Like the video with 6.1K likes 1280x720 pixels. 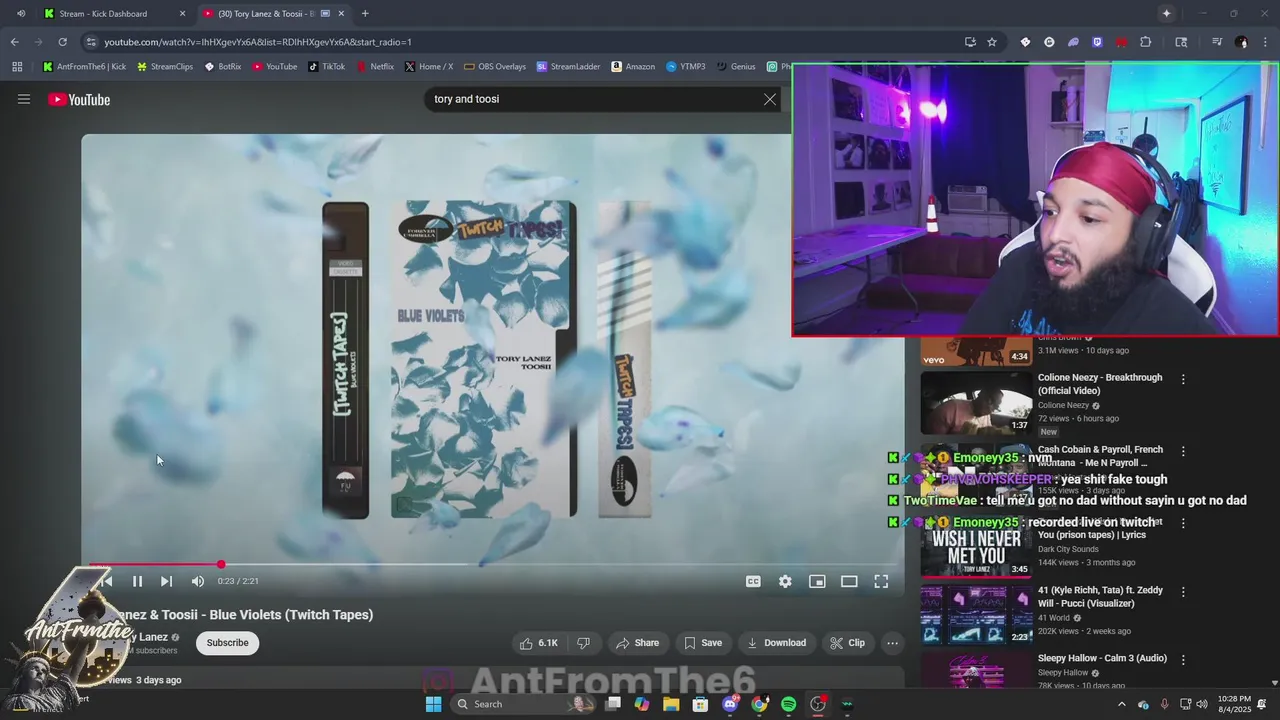point(538,643)
